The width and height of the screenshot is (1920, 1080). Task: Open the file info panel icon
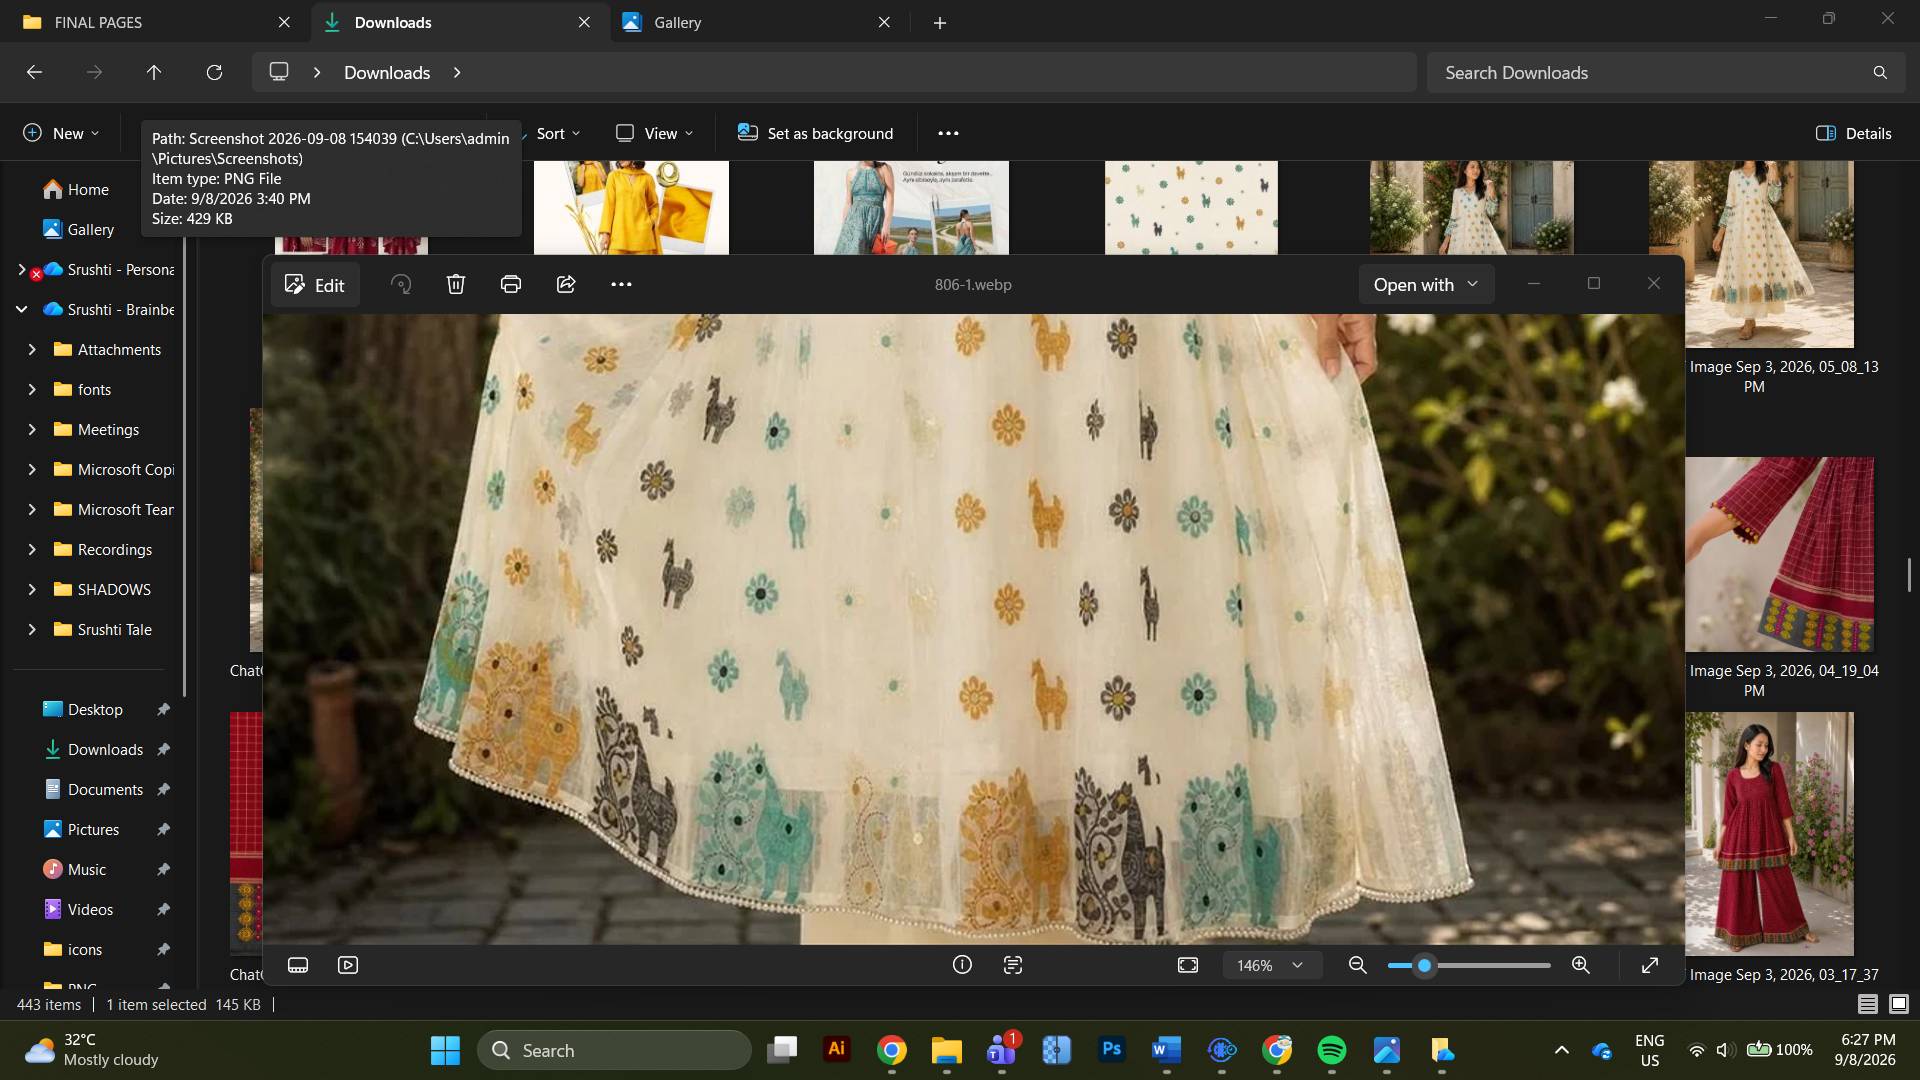click(962, 965)
